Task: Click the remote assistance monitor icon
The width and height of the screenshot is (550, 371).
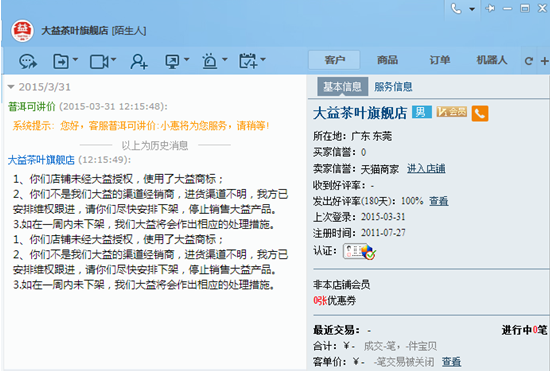Action: coord(172,62)
